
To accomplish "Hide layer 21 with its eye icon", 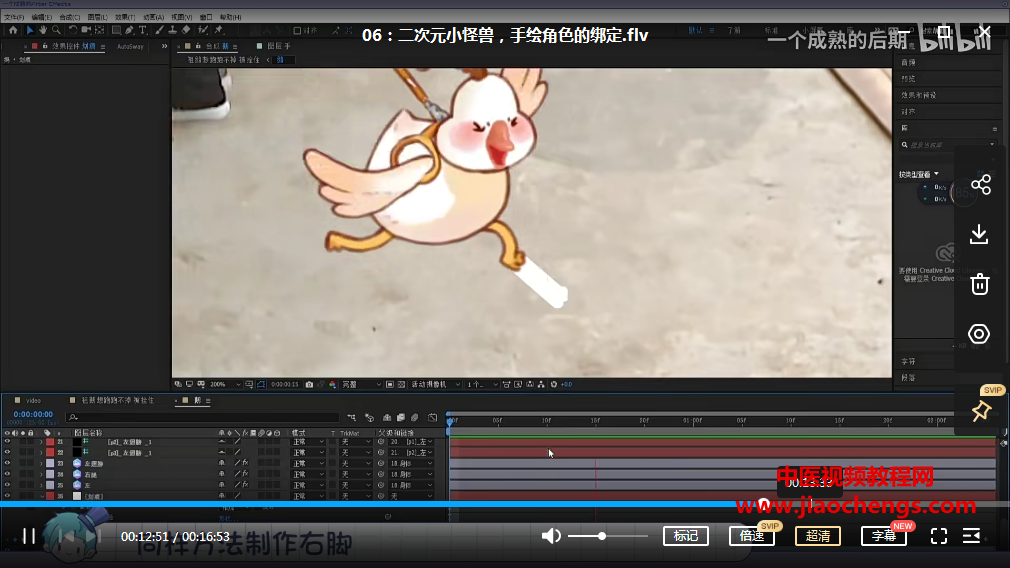I will [x=7, y=442].
